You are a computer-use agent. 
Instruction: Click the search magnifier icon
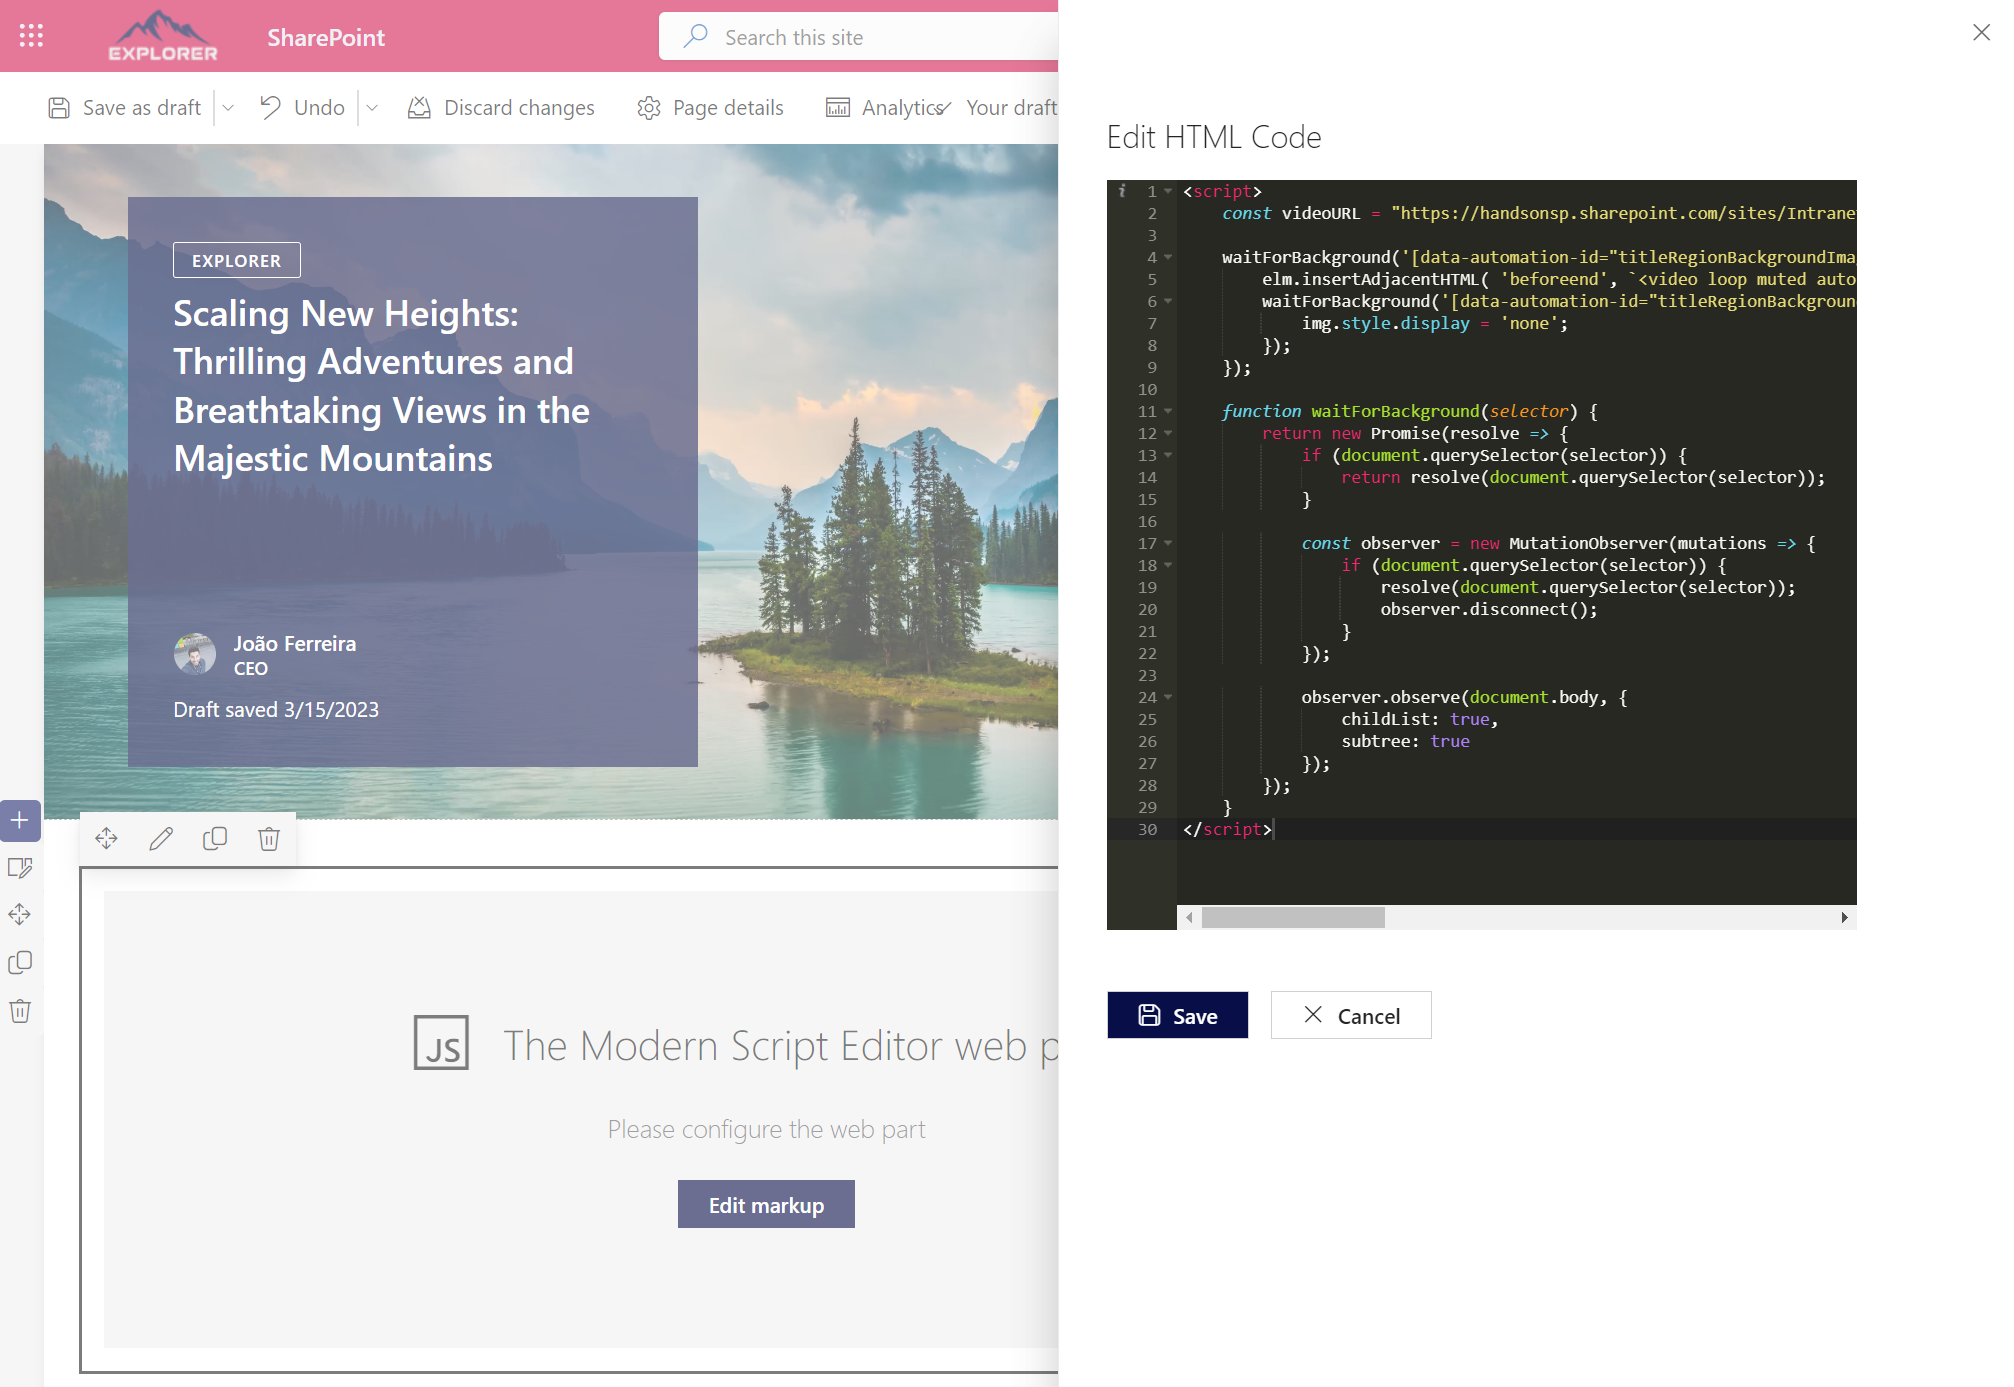click(x=694, y=36)
